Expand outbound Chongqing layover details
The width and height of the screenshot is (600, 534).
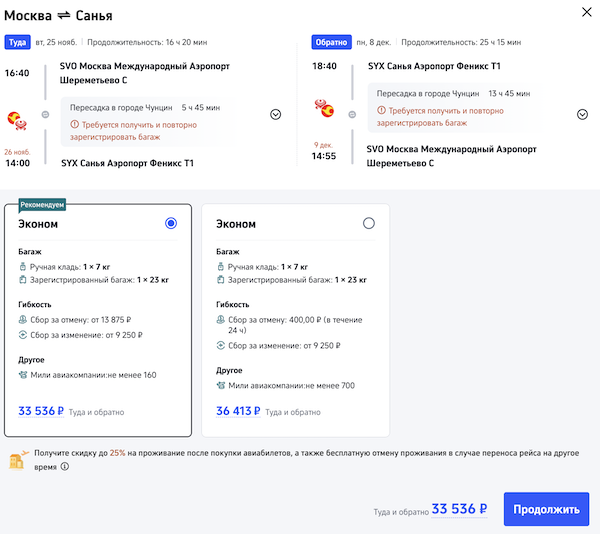[275, 114]
